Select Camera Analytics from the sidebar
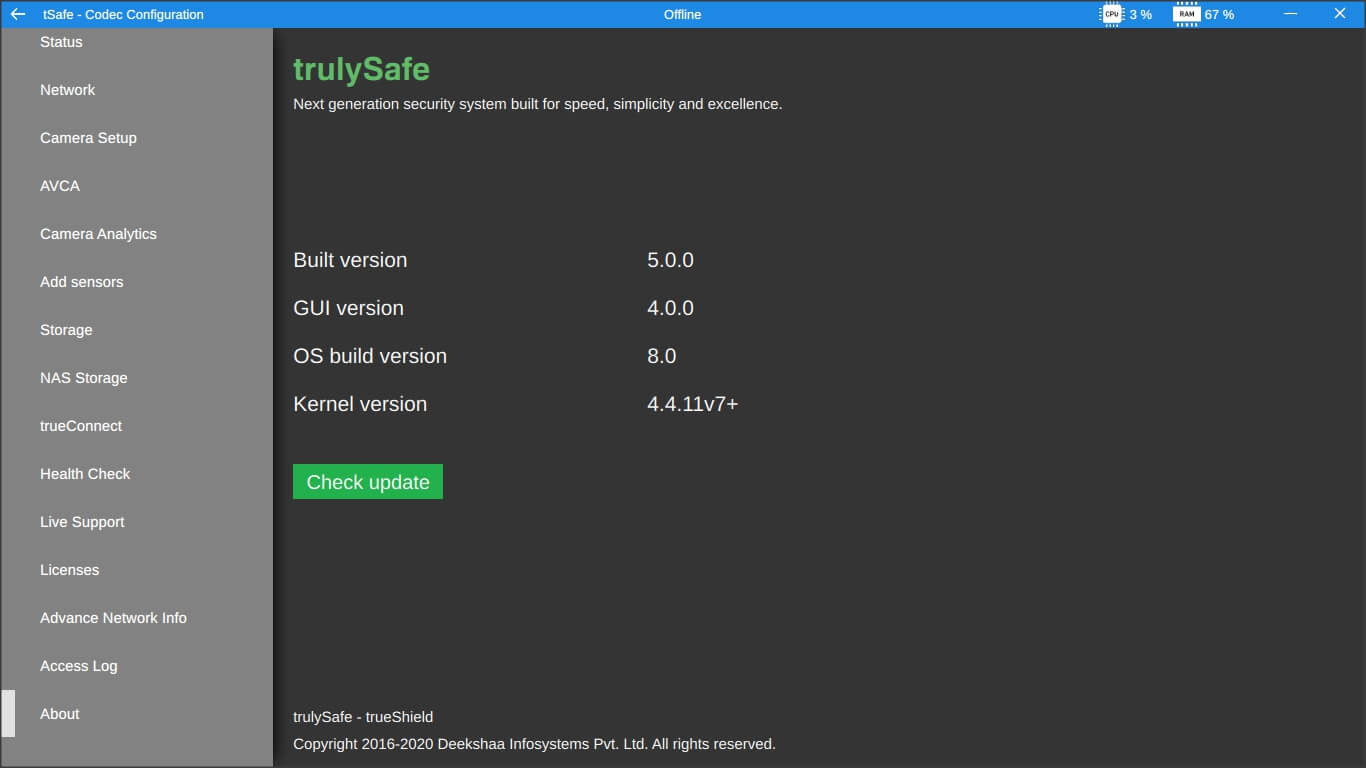1366x768 pixels. pyautogui.click(x=98, y=233)
